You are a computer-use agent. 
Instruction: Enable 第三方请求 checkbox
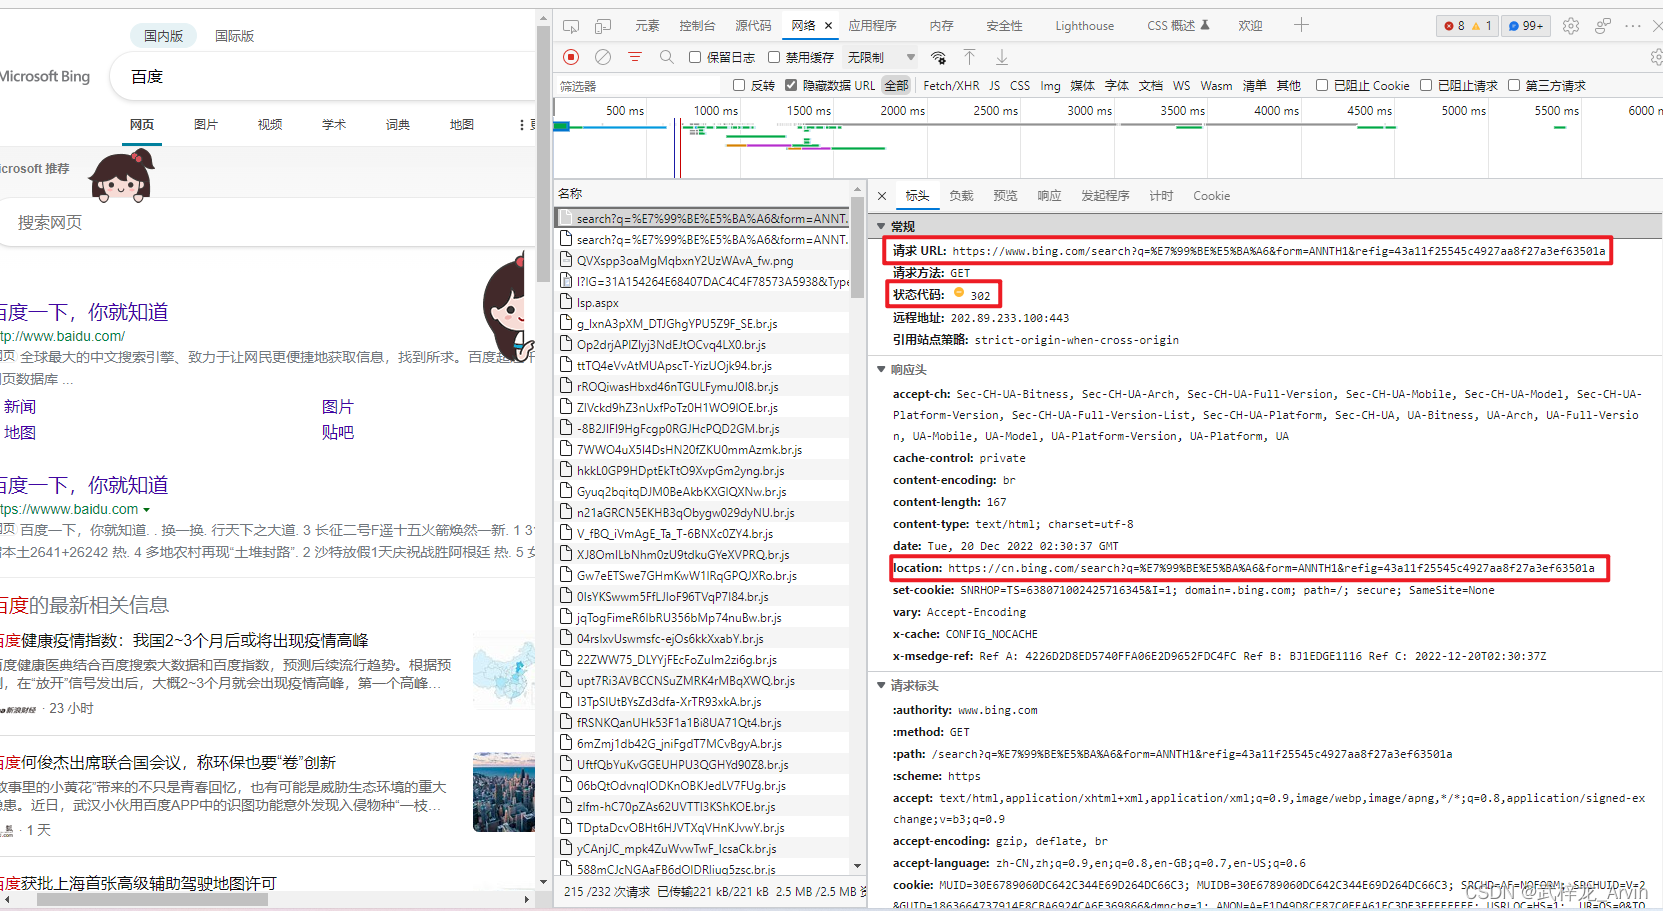1514,85
